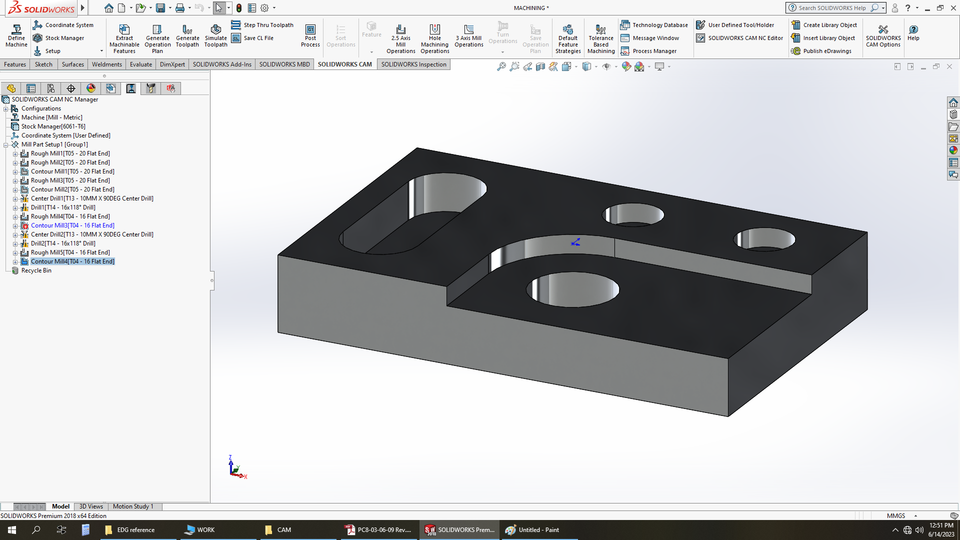This screenshot has width=960, height=540.
Task: Open Default Feature Strategies
Action: click(568, 38)
